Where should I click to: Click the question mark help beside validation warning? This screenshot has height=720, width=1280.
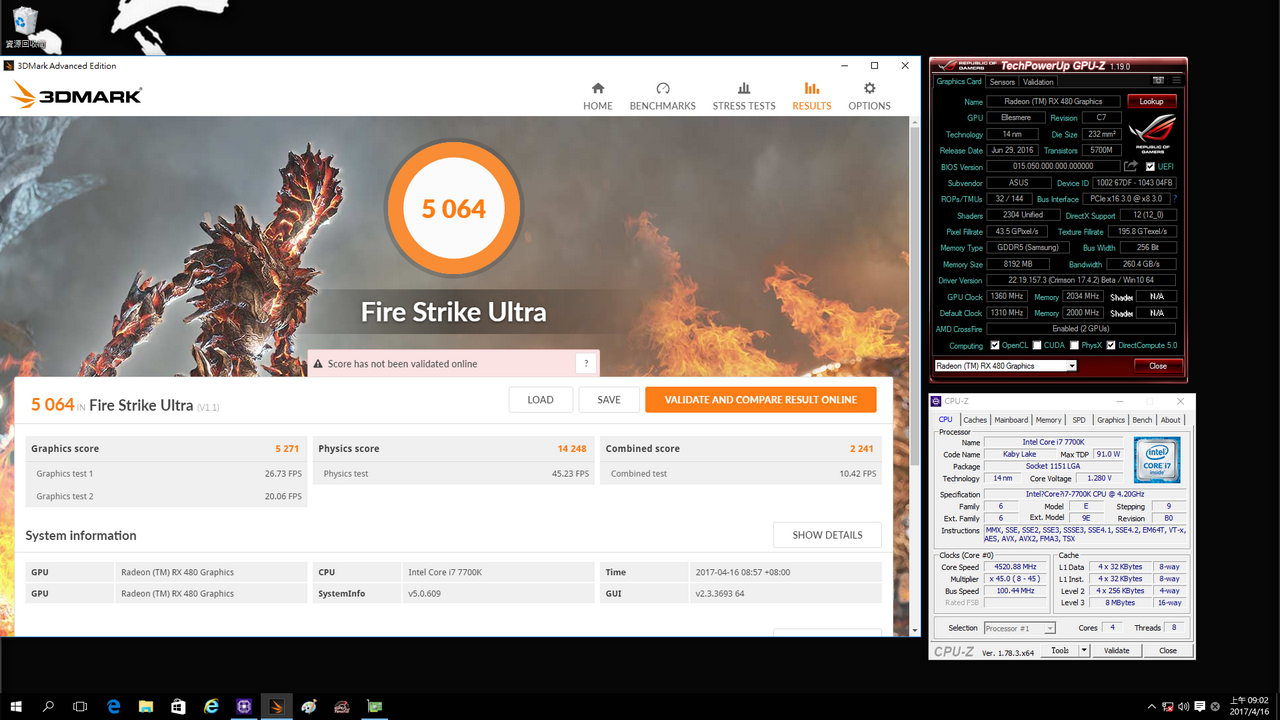(x=586, y=363)
